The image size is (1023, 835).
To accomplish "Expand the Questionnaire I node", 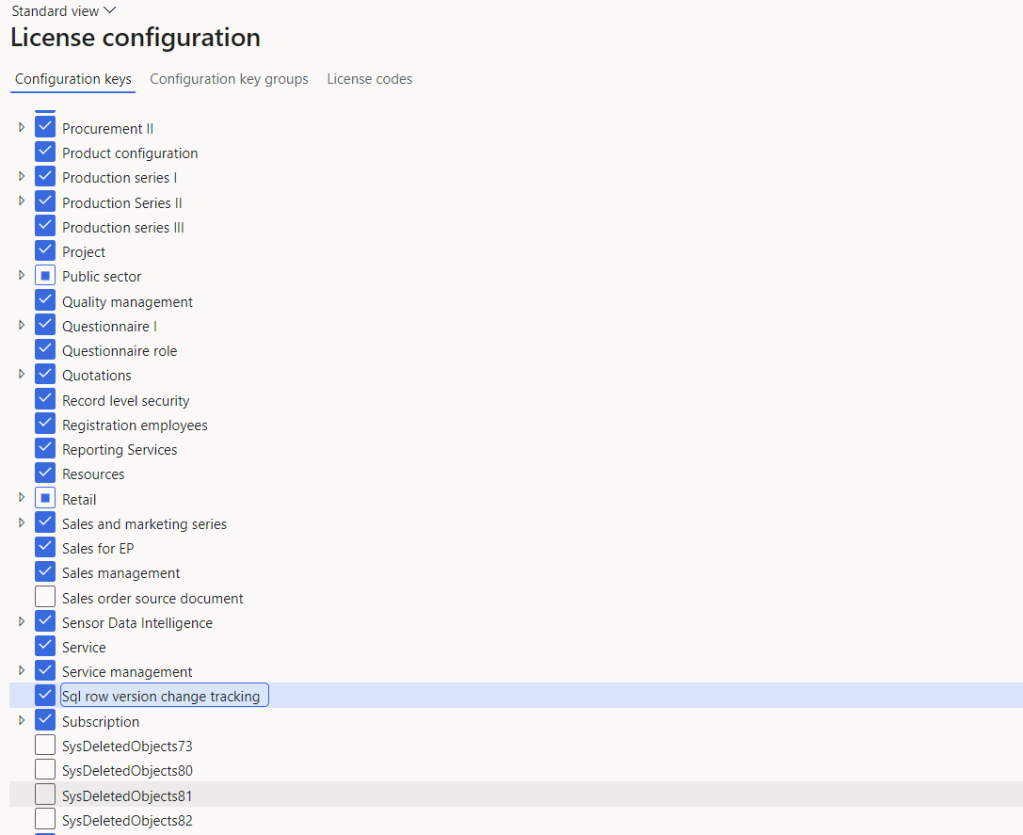I will (x=22, y=326).
